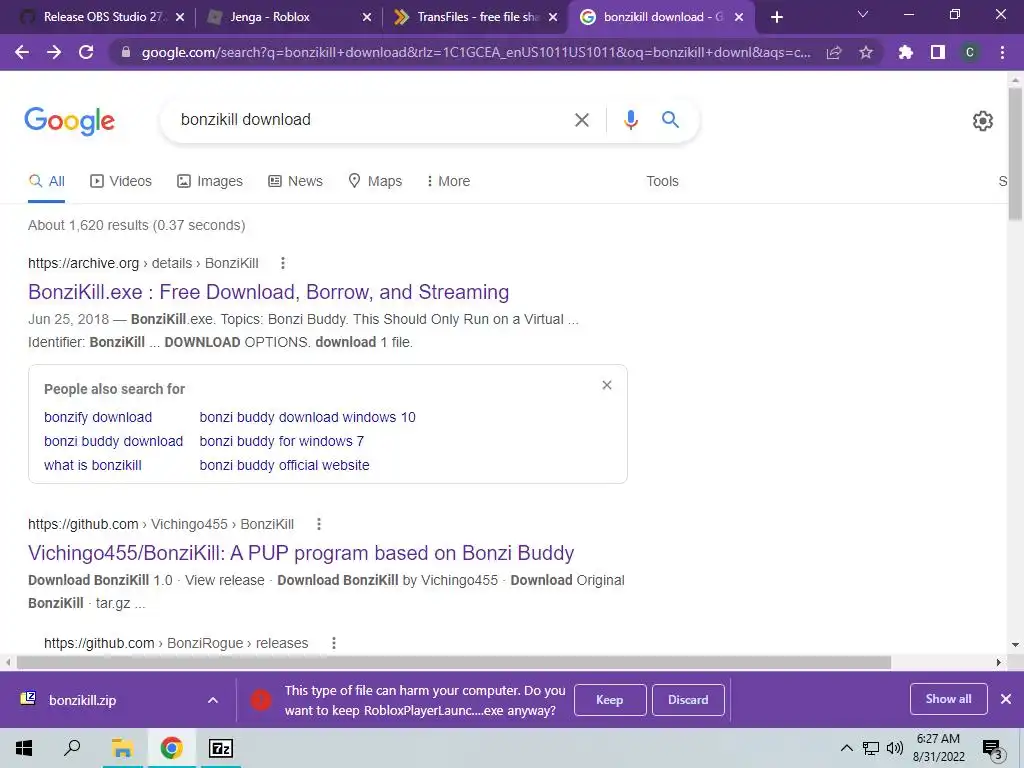The image size is (1024, 768).
Task: Search bonzi buddy download windows 10
Action: tap(308, 417)
